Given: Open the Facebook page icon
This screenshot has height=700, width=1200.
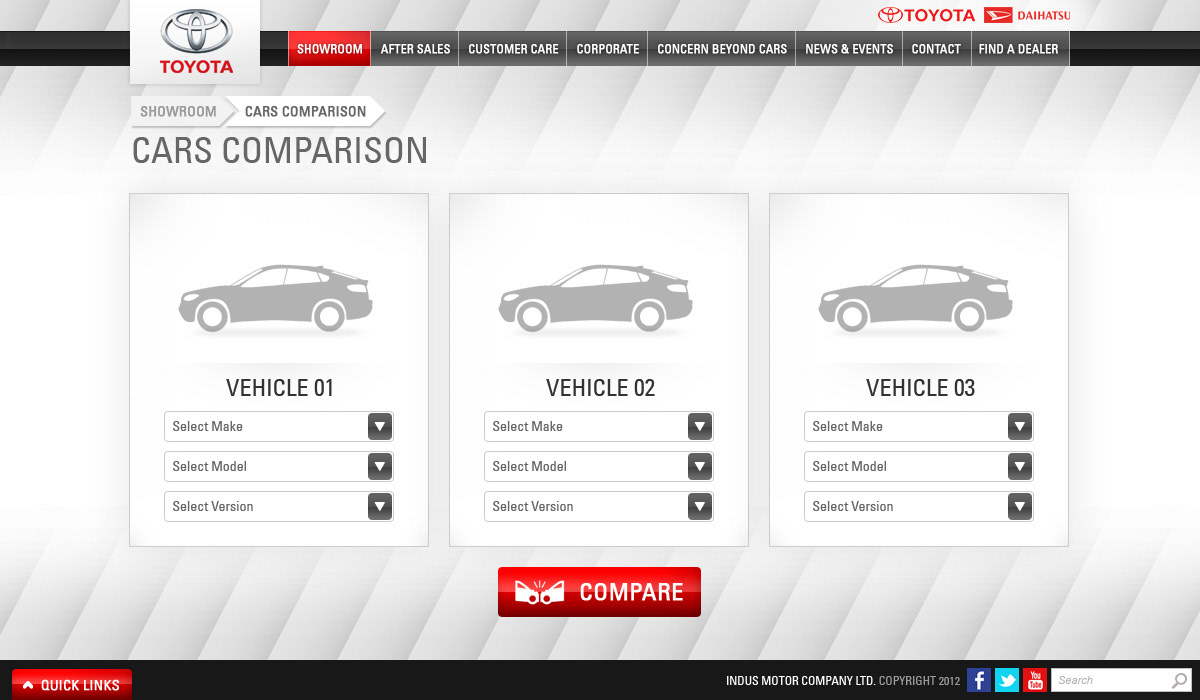Looking at the screenshot, I should click(979, 680).
